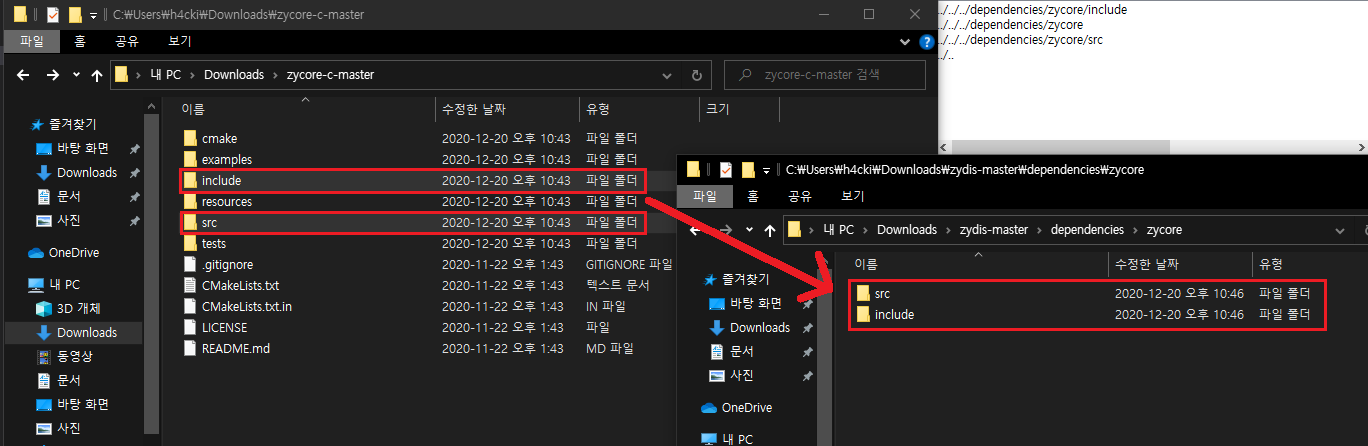The width and height of the screenshot is (1368, 446).
Task: Click Downloads breadcrumb in left address bar
Action: click(x=234, y=75)
